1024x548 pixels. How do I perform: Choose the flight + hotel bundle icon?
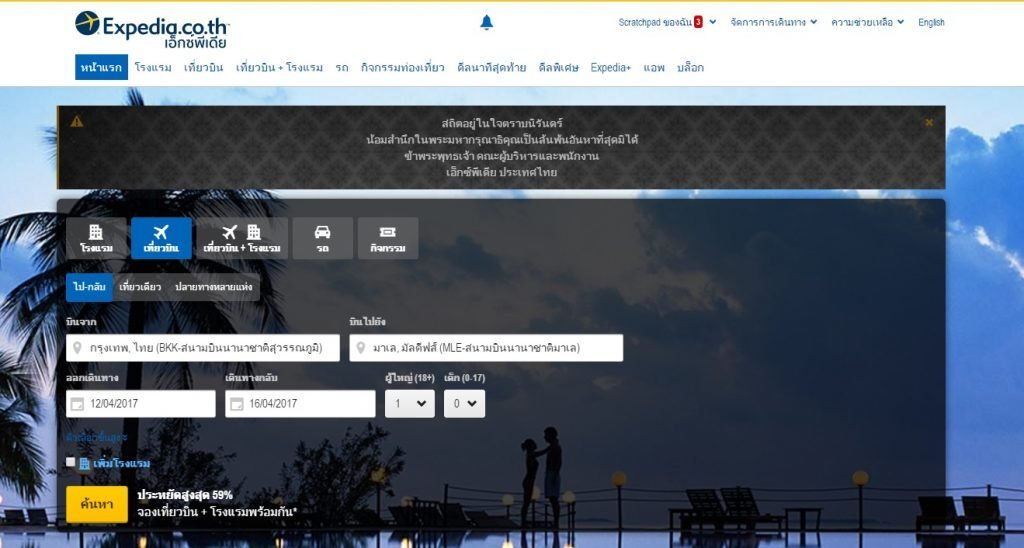(x=241, y=238)
